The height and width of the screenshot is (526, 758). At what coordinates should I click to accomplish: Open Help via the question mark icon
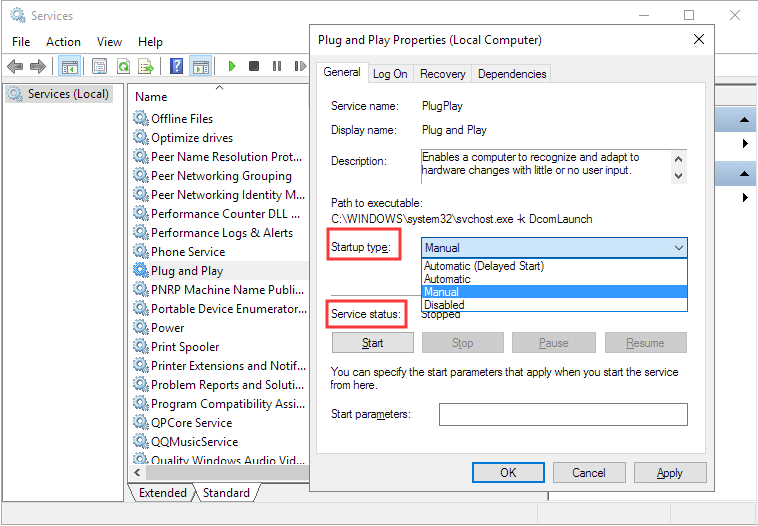tap(177, 67)
